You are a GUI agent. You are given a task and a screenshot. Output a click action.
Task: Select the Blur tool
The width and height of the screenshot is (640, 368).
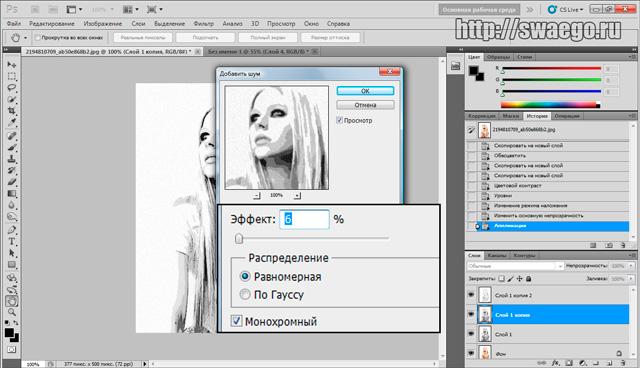(11, 205)
